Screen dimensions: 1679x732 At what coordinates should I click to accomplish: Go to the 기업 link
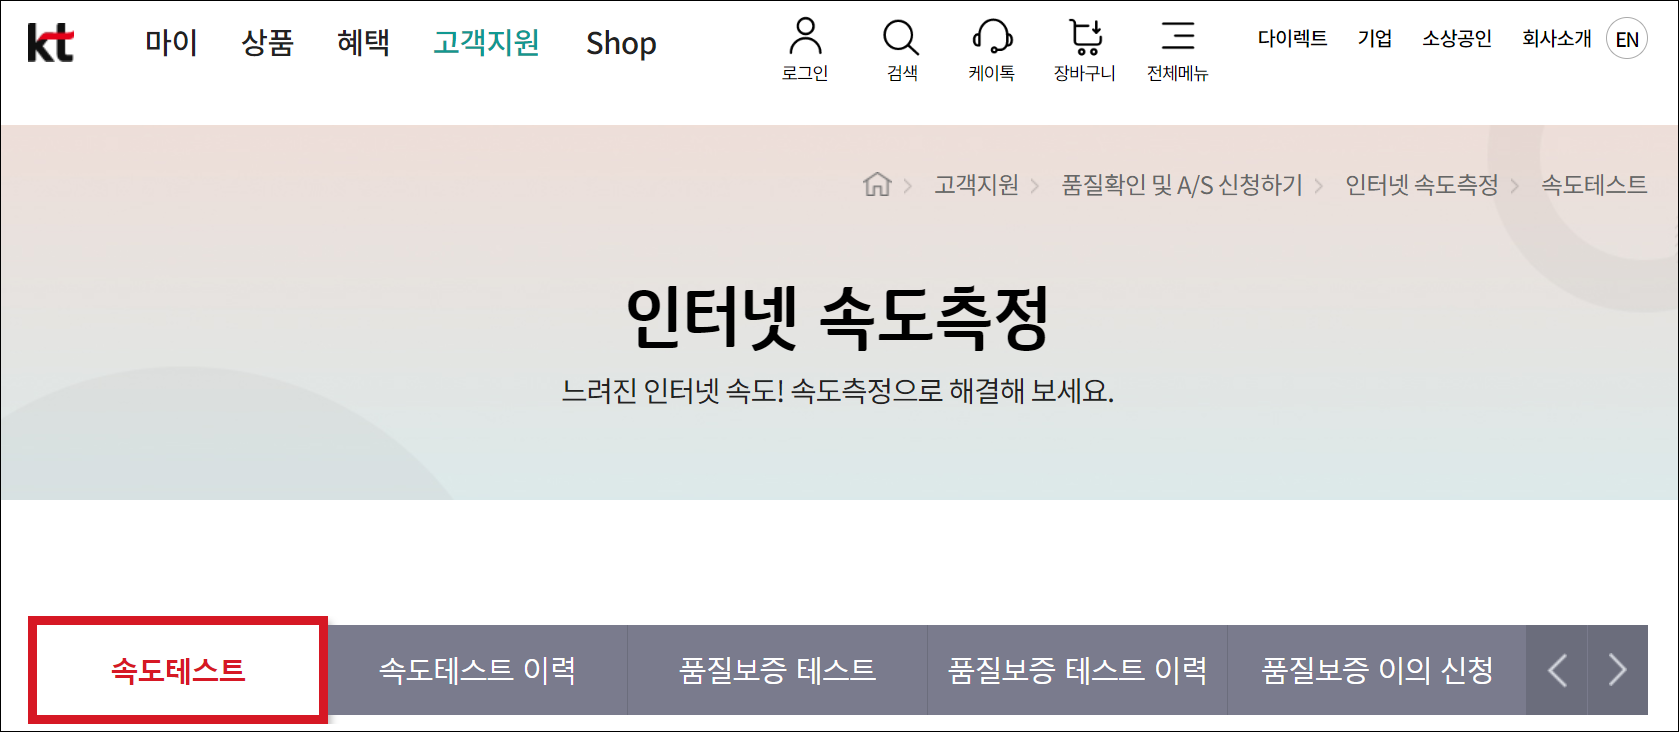point(1375,38)
